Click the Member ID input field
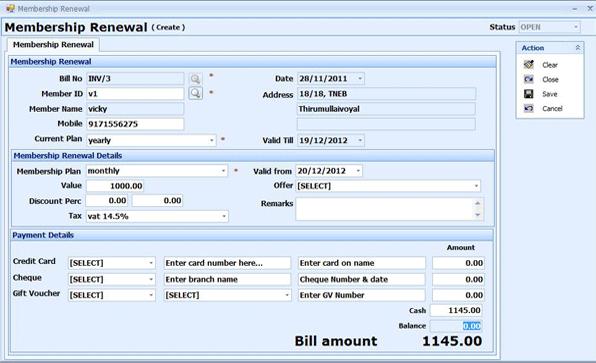Image resolution: width=596 pixels, height=363 pixels. click(135, 94)
